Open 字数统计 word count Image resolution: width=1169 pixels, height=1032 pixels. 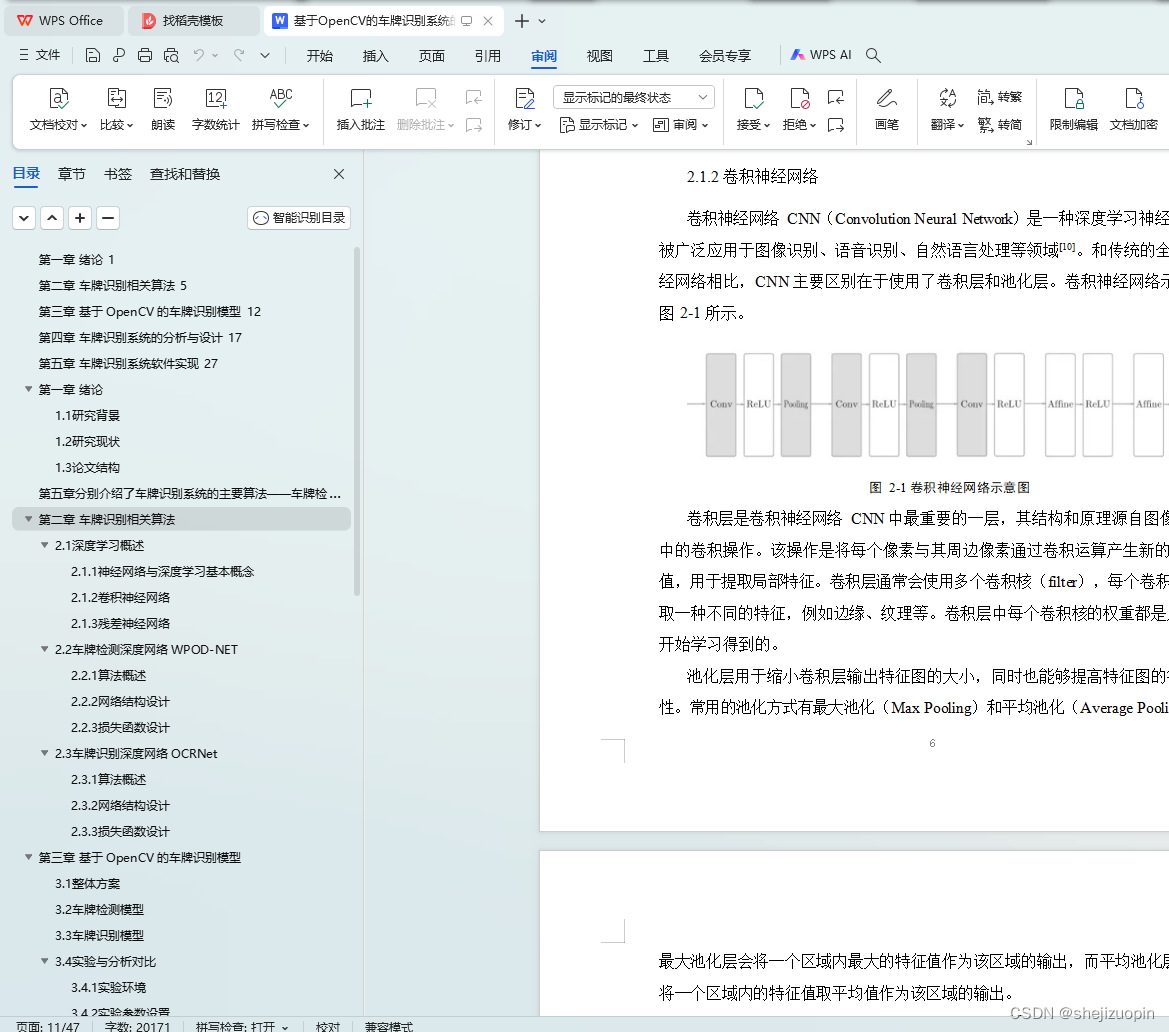pyautogui.click(x=215, y=109)
